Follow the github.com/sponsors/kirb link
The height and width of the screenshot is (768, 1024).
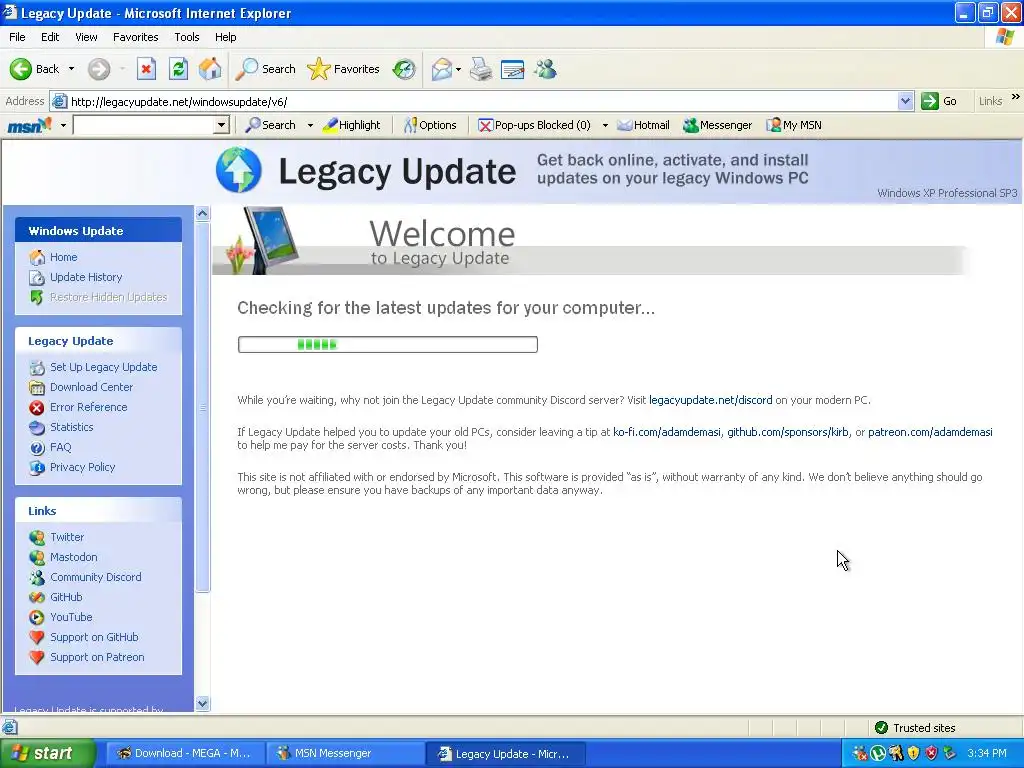pos(788,432)
